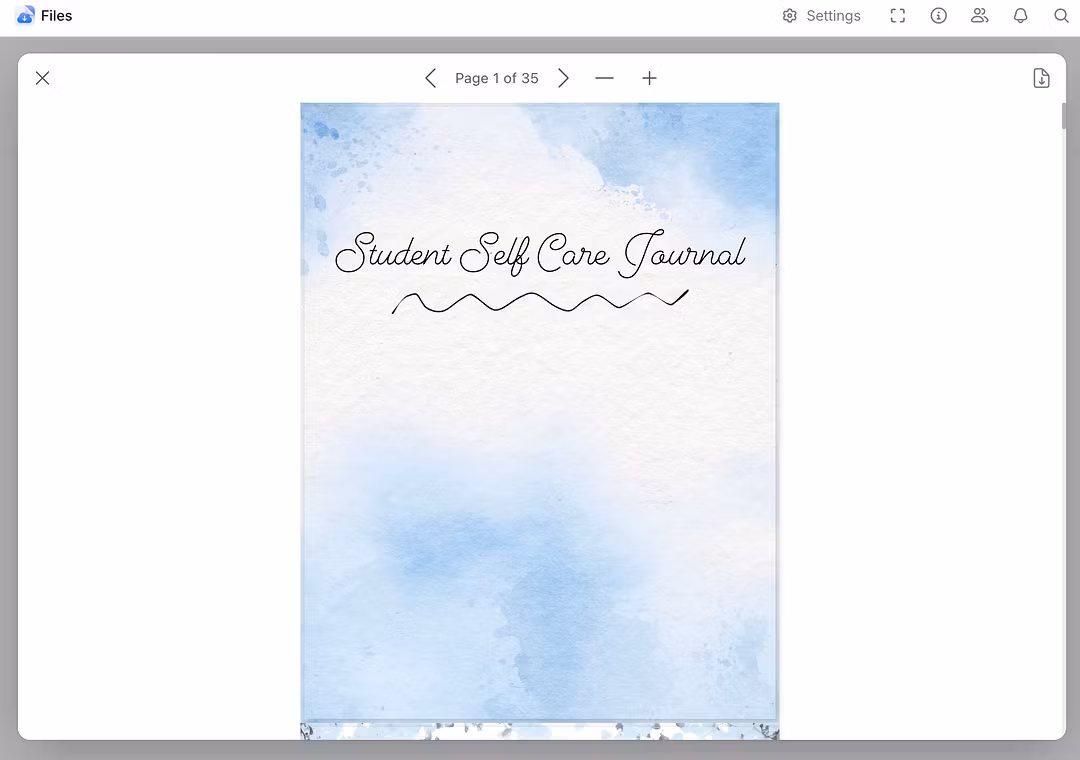
Task: Open the notifications bell
Action: coord(1020,16)
